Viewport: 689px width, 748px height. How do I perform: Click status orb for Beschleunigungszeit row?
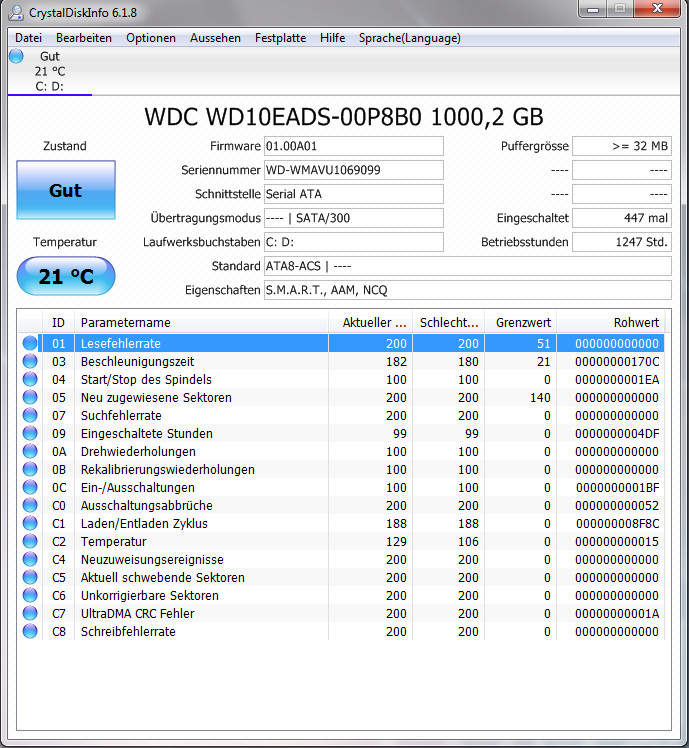tap(30, 361)
